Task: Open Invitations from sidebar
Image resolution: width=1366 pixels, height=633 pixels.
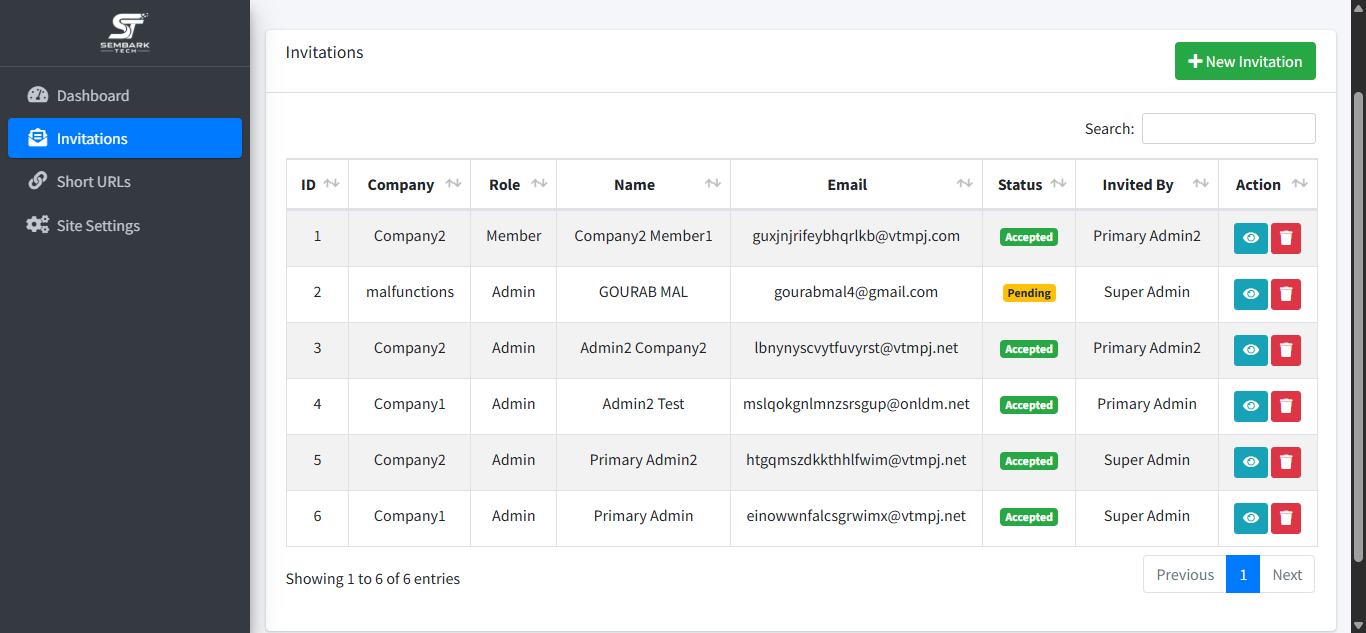Action: [125, 138]
